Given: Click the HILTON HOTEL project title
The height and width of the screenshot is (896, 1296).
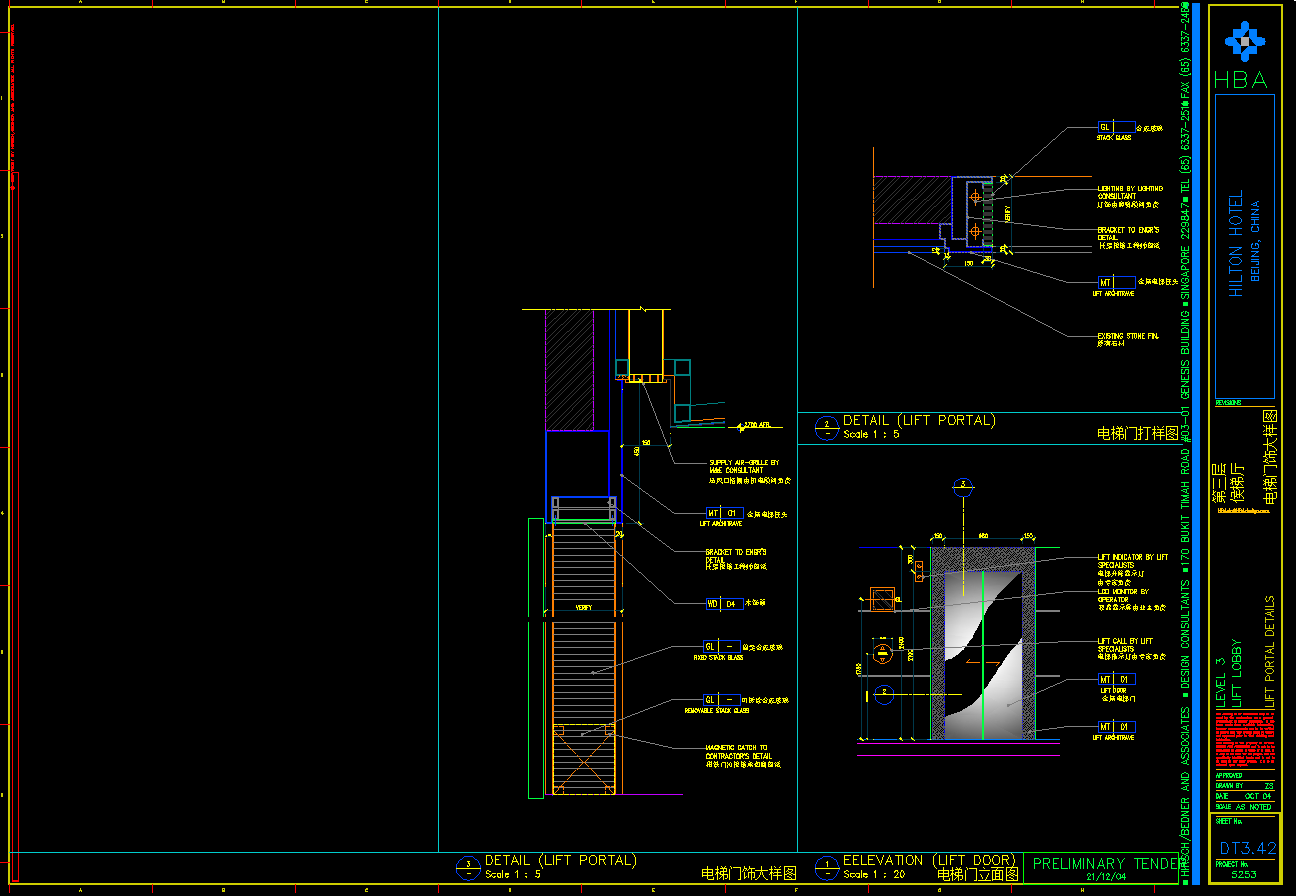Looking at the screenshot, I should coord(1236,244).
